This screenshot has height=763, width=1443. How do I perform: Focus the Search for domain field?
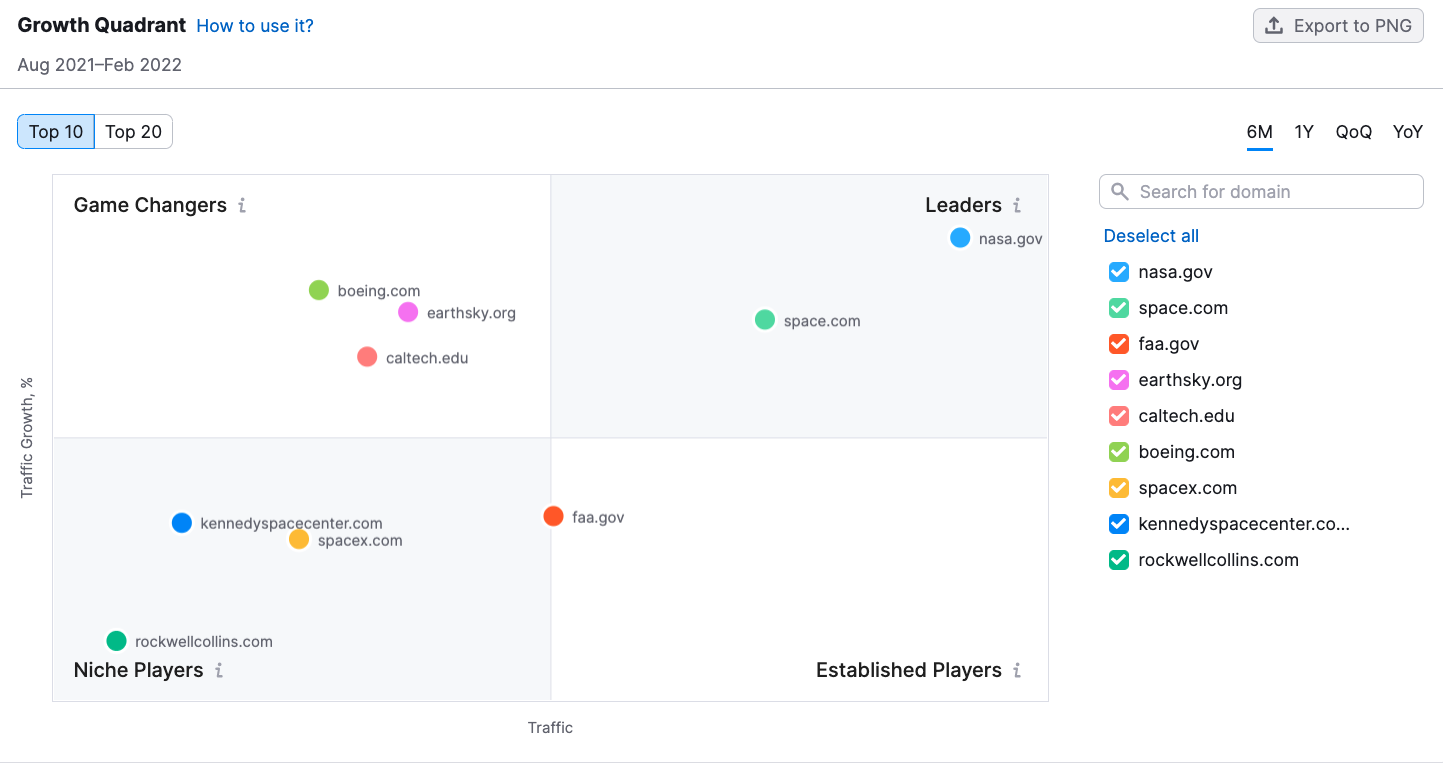click(1261, 192)
